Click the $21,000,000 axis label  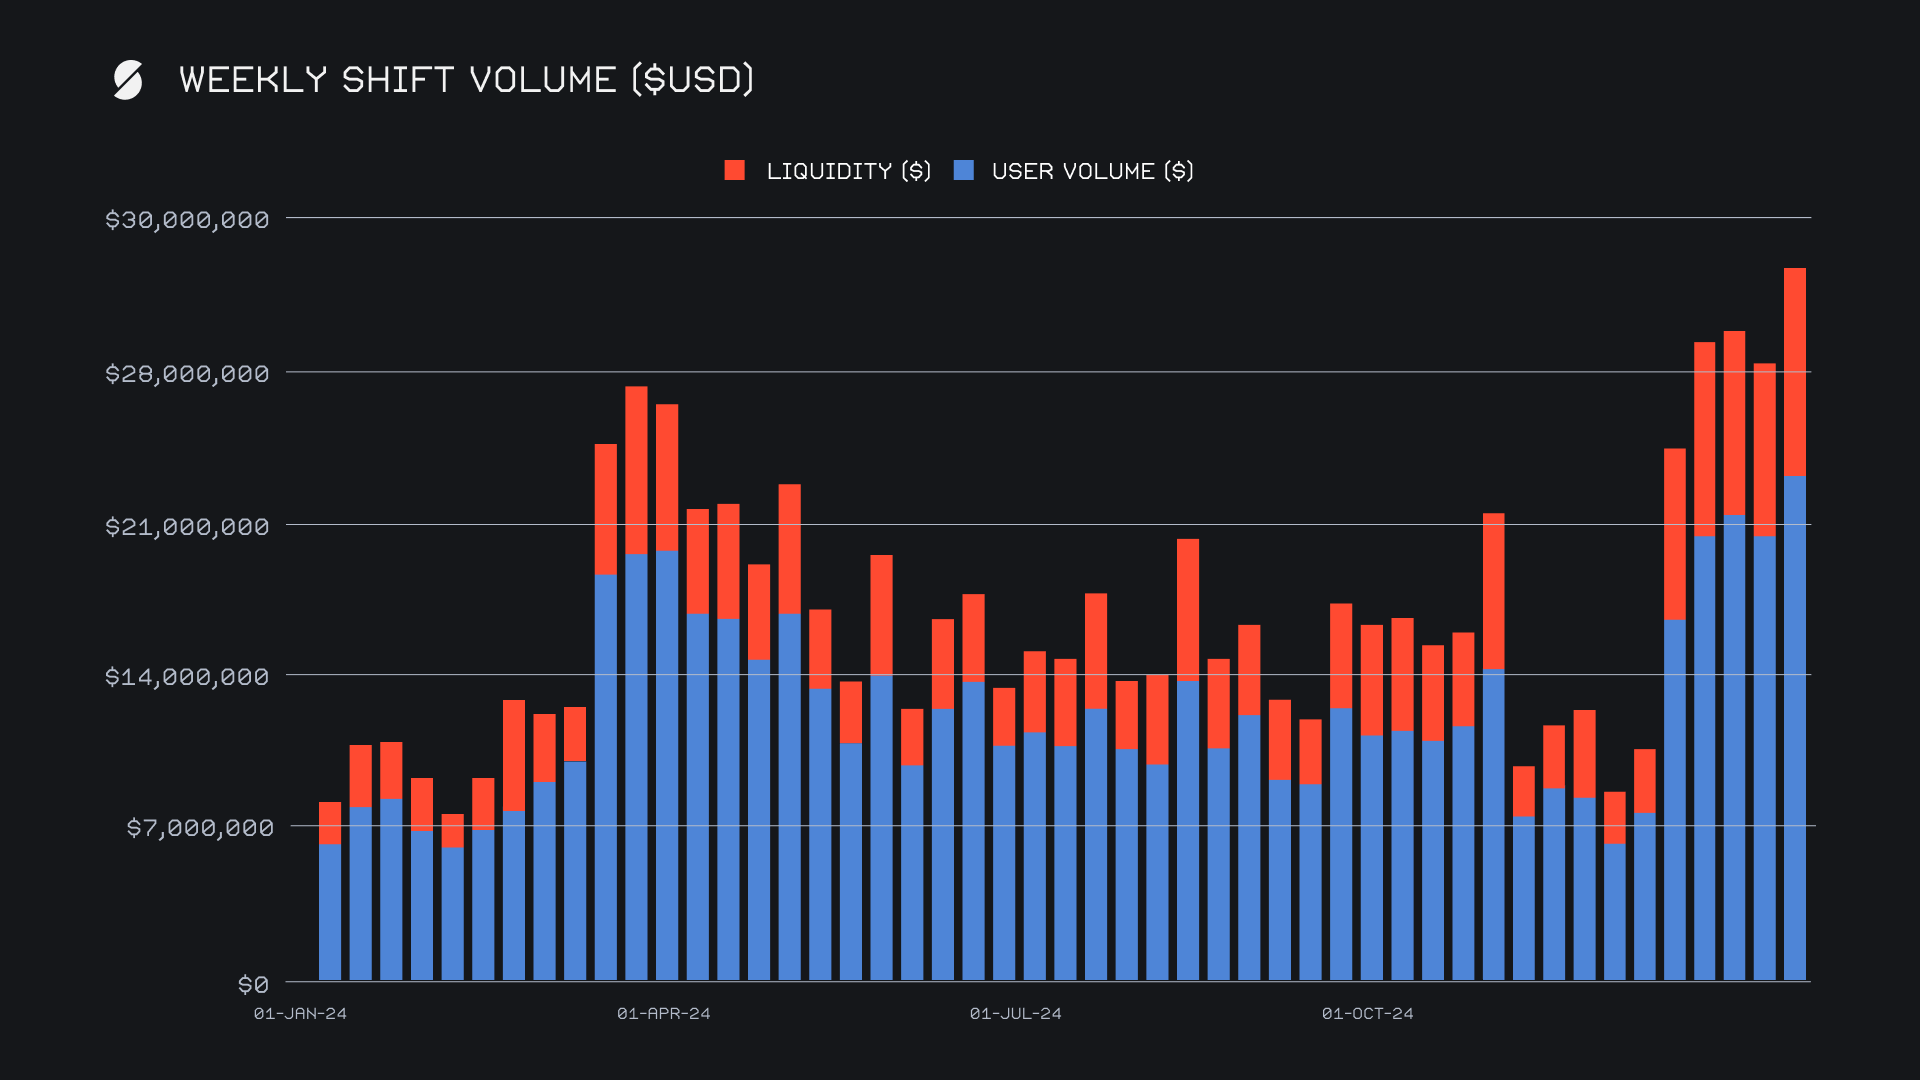tap(187, 527)
